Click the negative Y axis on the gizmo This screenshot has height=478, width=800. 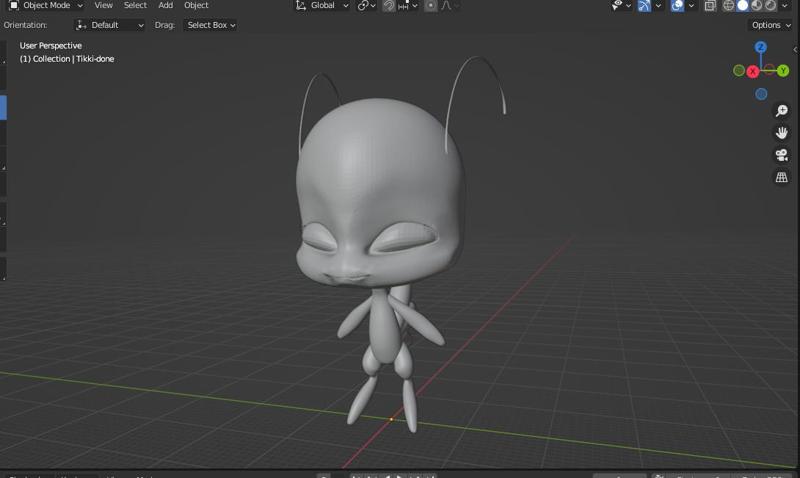(x=739, y=70)
